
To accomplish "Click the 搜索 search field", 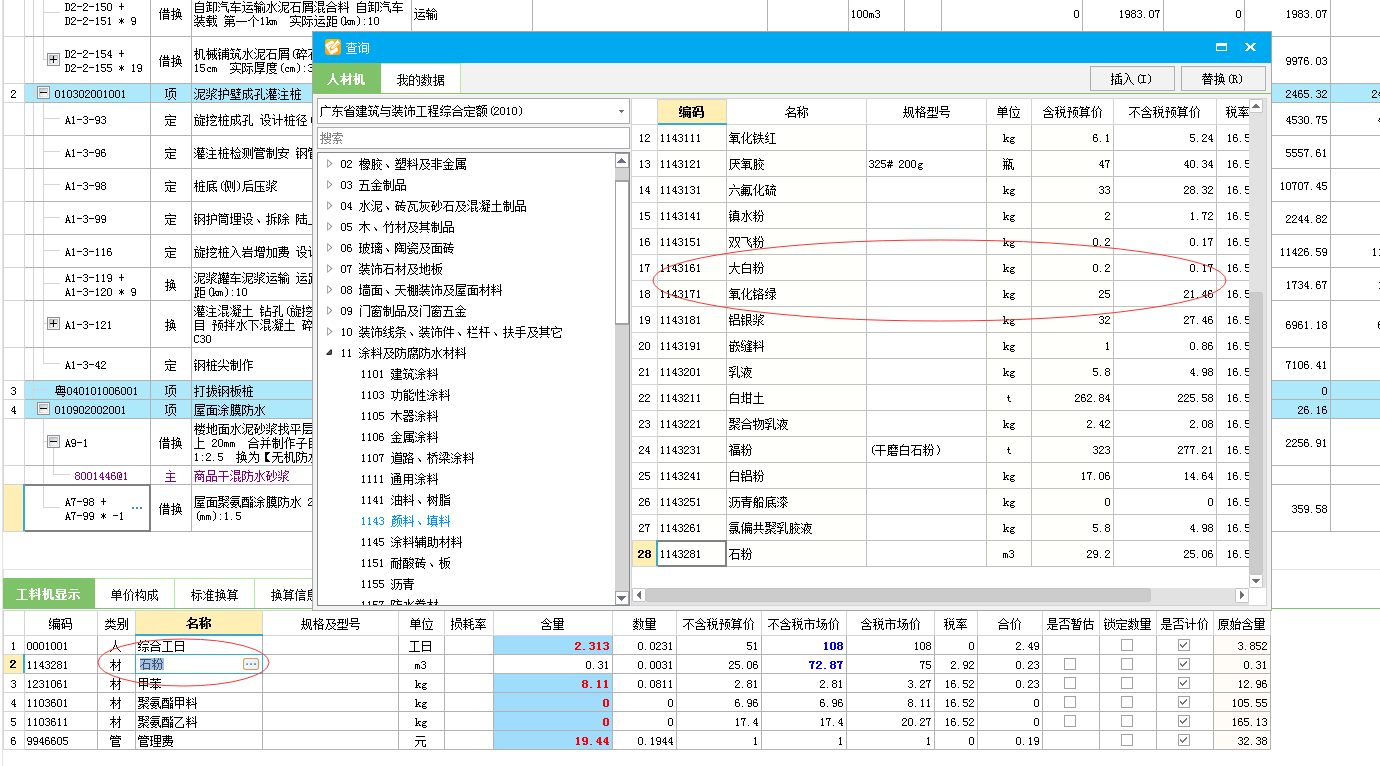I will click(x=472, y=138).
